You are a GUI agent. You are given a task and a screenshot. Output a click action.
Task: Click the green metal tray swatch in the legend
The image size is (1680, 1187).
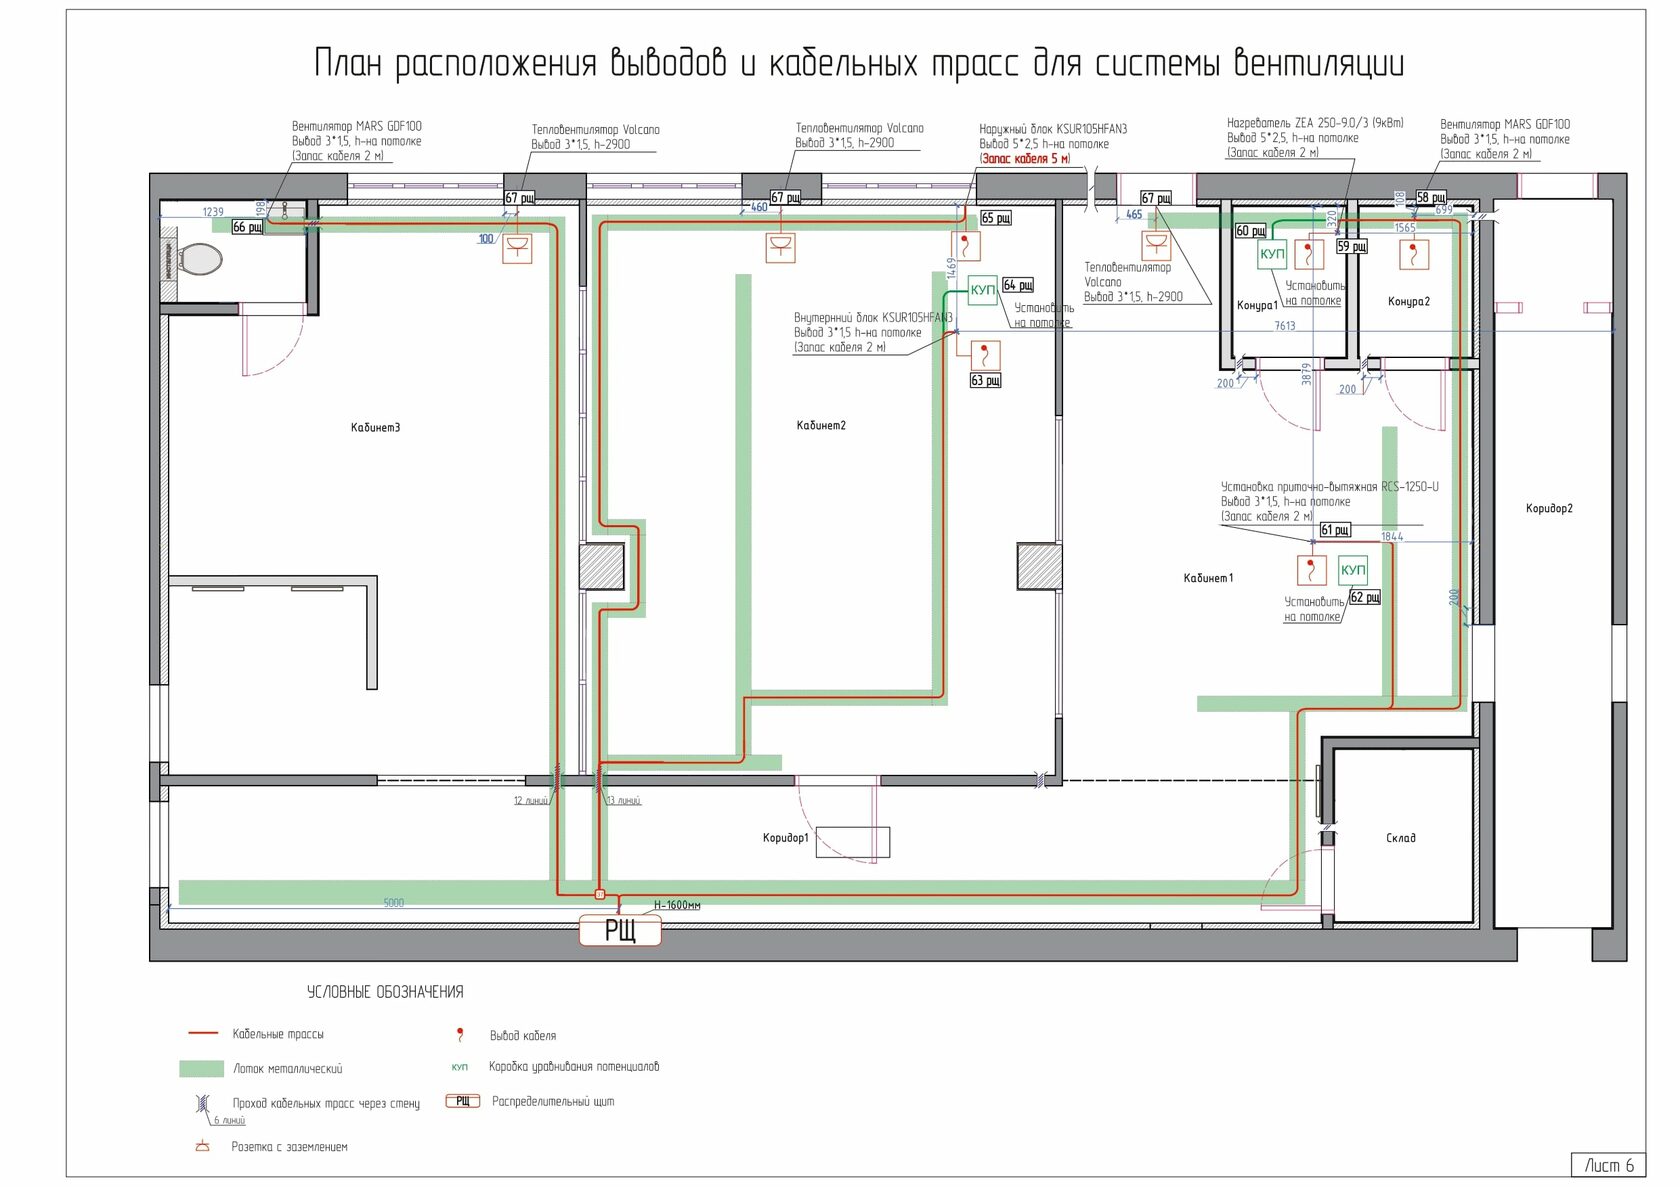(202, 1069)
